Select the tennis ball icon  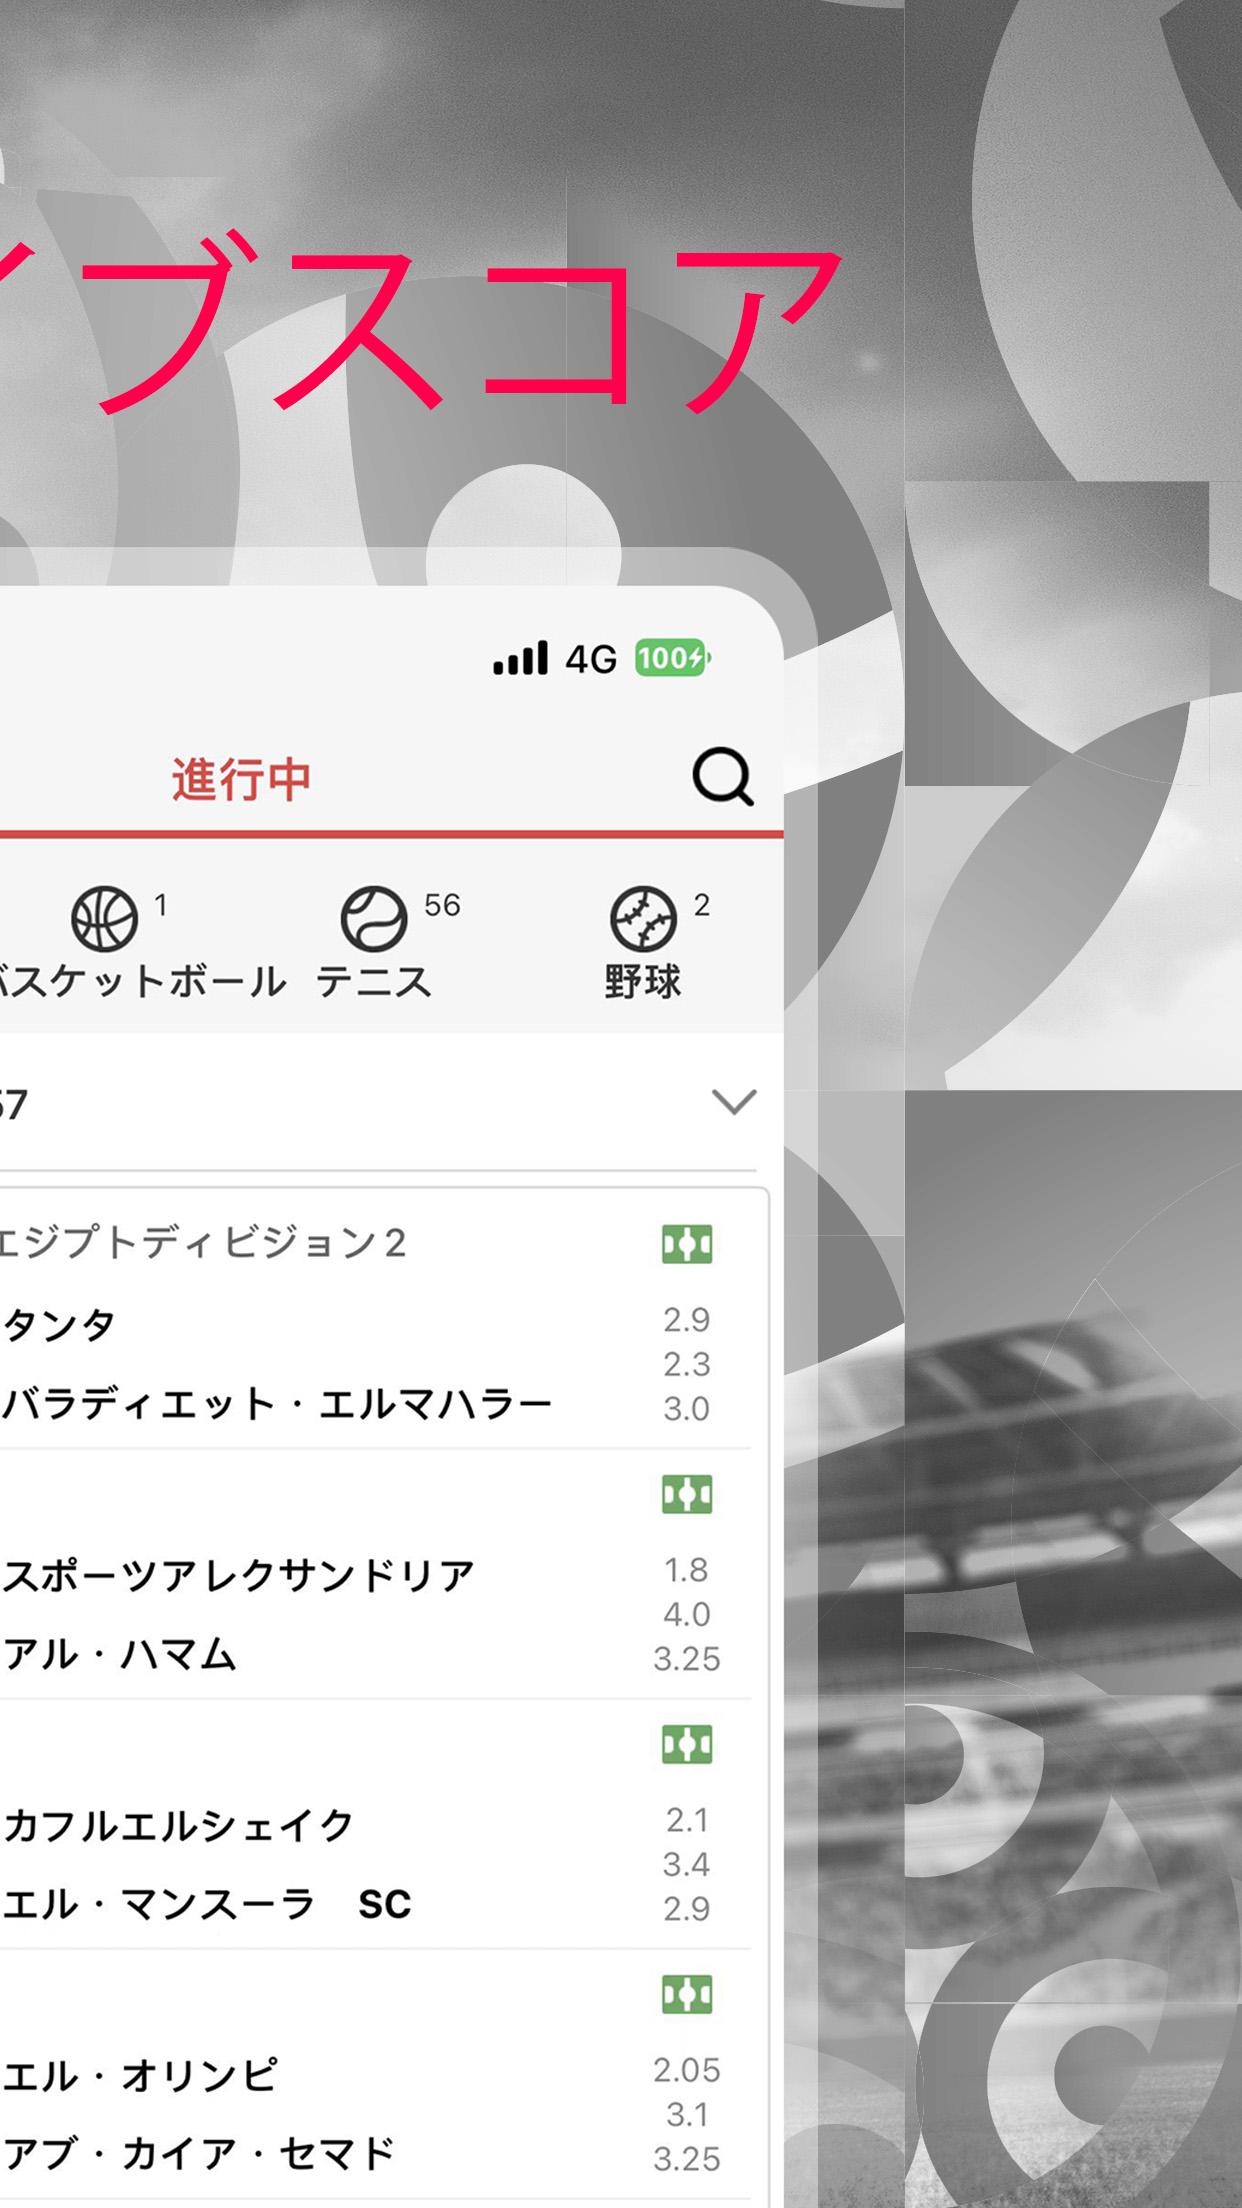pyautogui.click(x=374, y=918)
